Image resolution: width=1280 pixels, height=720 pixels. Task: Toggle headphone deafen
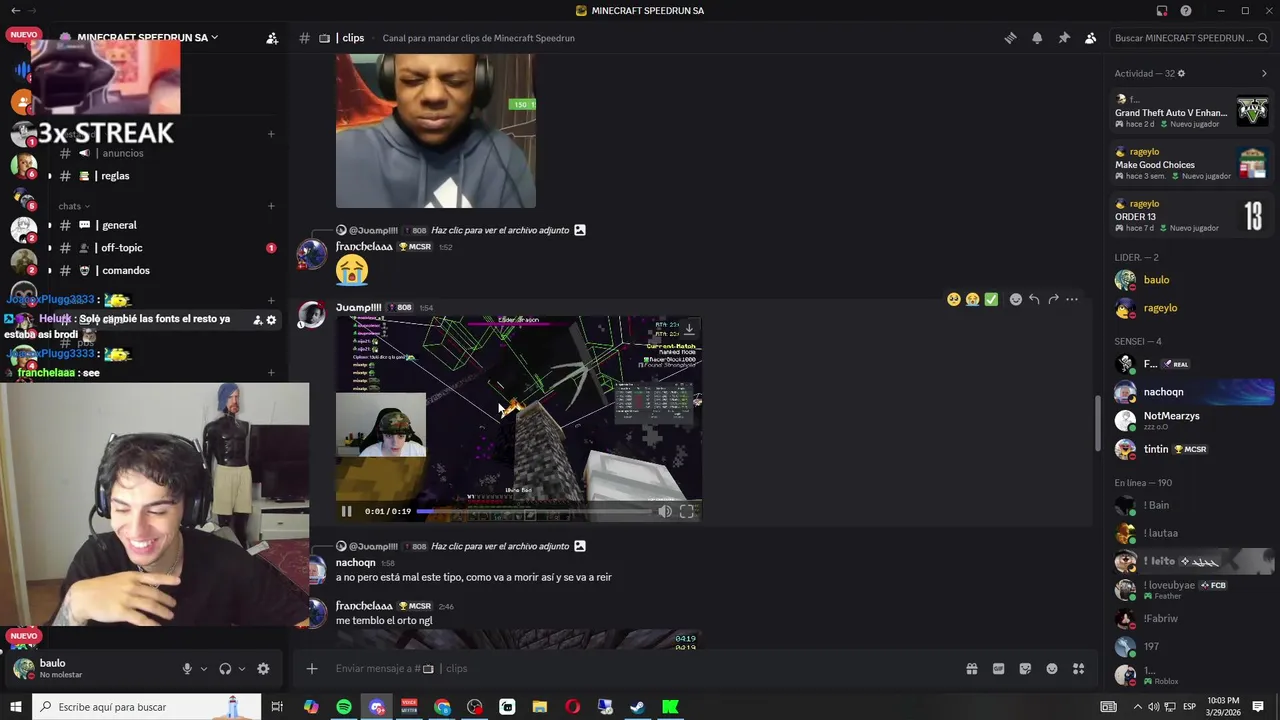225,669
